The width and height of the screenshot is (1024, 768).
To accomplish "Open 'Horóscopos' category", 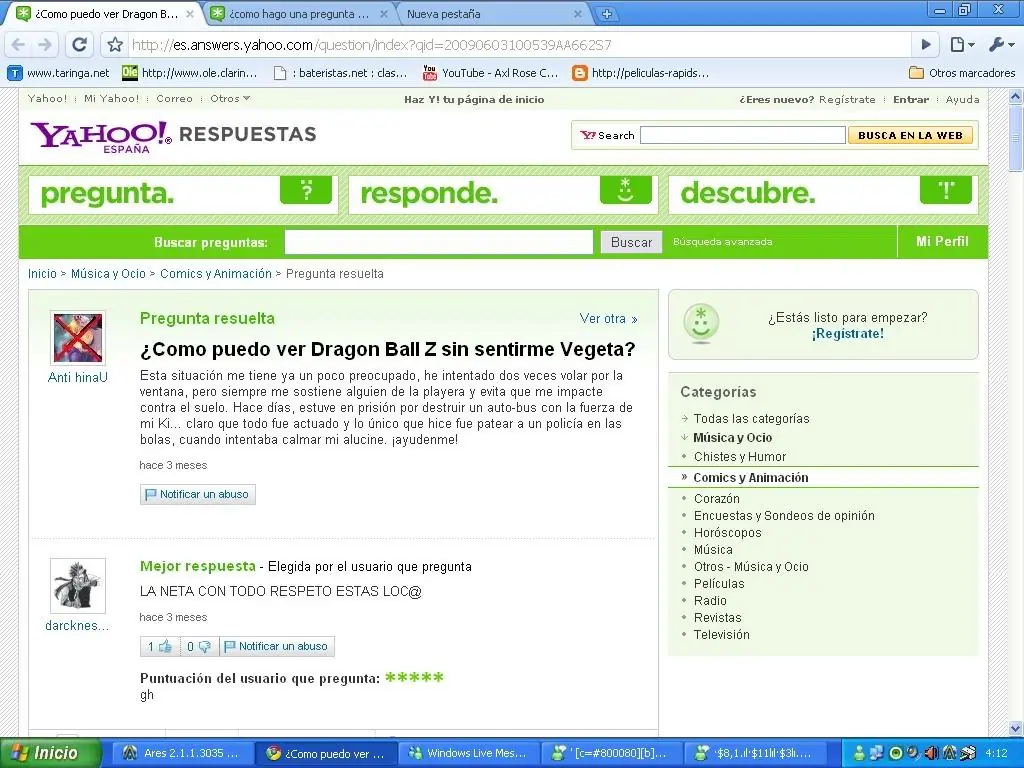I will [728, 533].
